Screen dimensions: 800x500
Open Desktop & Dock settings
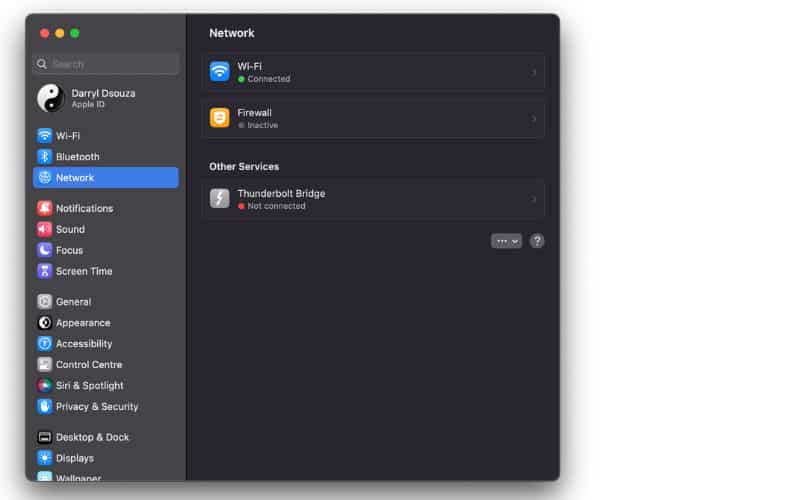(92, 437)
